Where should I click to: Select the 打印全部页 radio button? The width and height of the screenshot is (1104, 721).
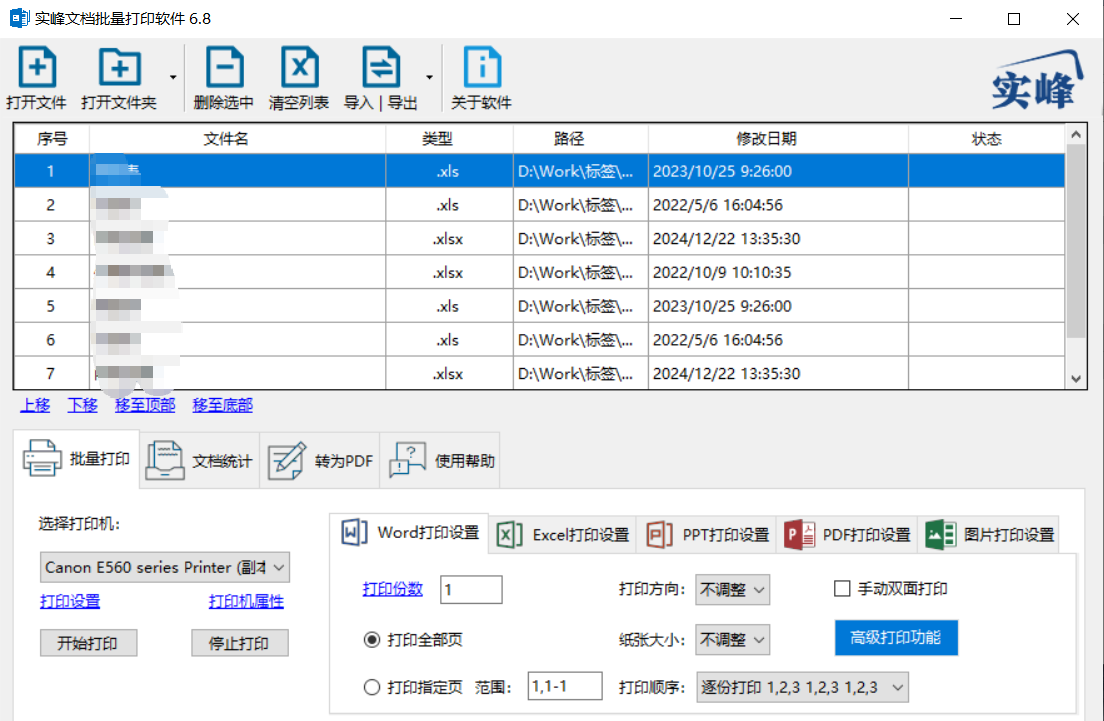[x=372, y=639]
